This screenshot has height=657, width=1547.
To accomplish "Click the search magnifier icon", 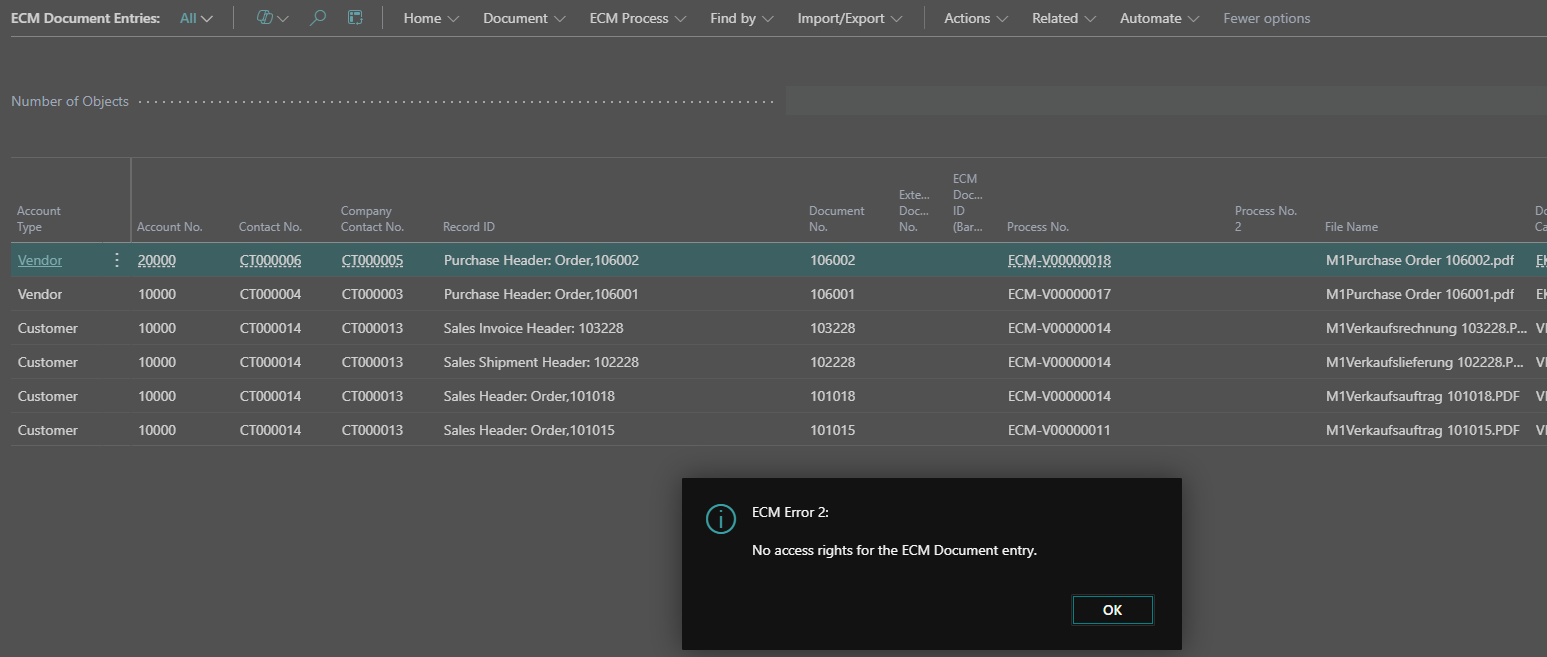I will [x=318, y=18].
